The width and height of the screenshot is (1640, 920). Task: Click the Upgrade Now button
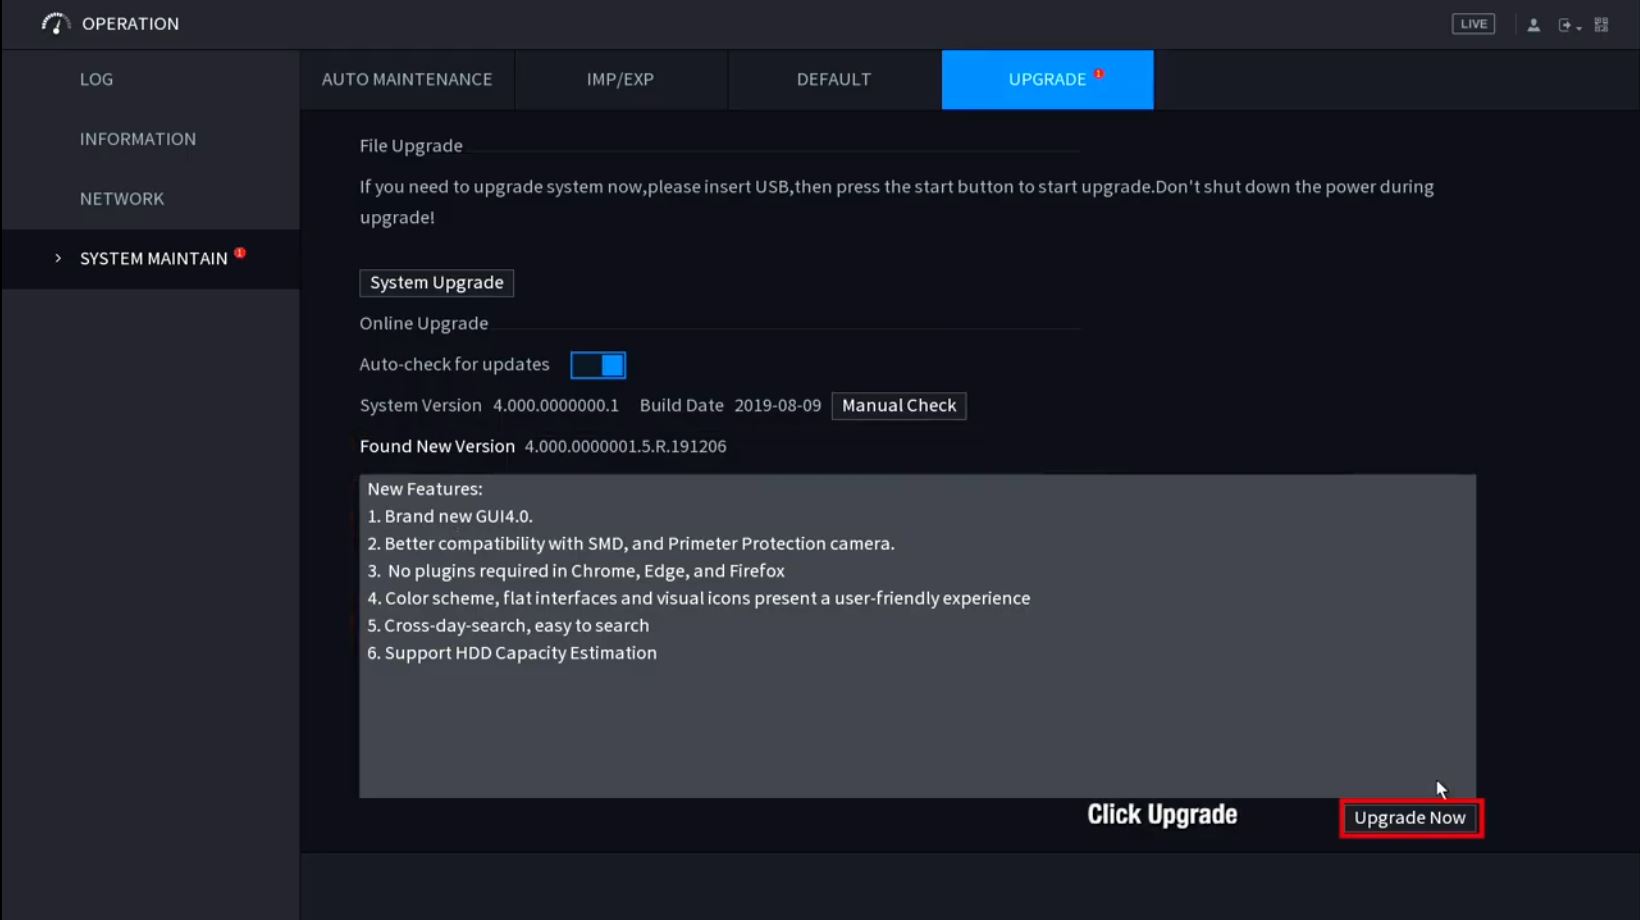[x=1410, y=818]
